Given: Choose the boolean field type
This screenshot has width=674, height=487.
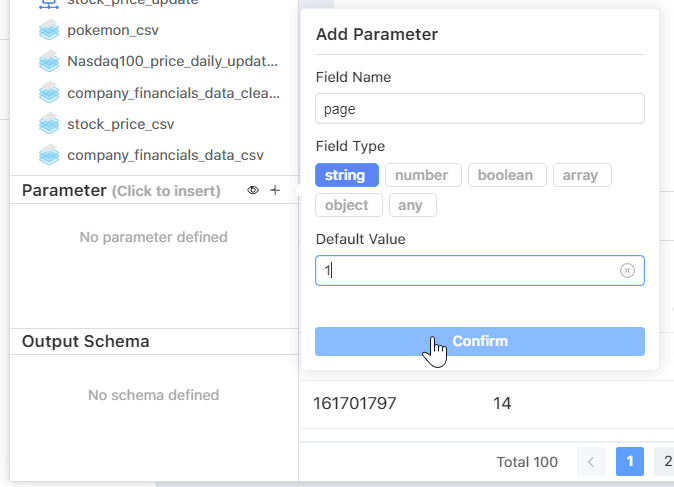Looking at the screenshot, I should tap(506, 175).
